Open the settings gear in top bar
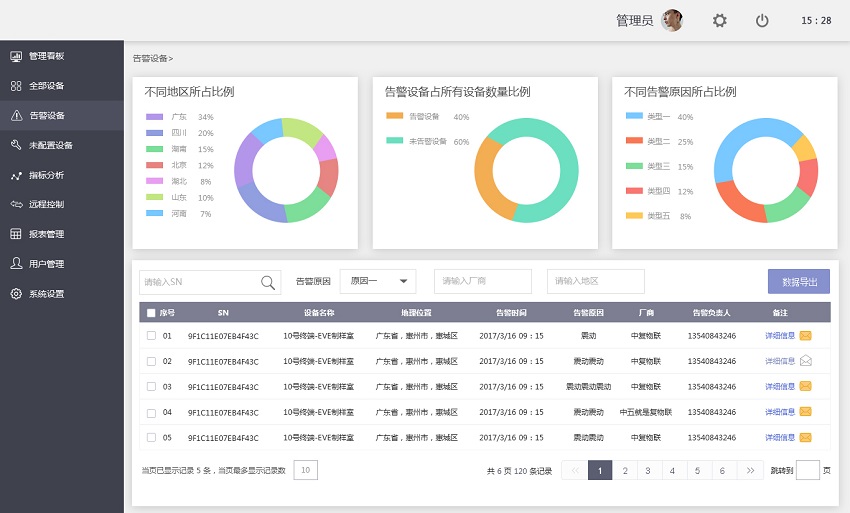This screenshot has height=513, width=850. [x=719, y=21]
